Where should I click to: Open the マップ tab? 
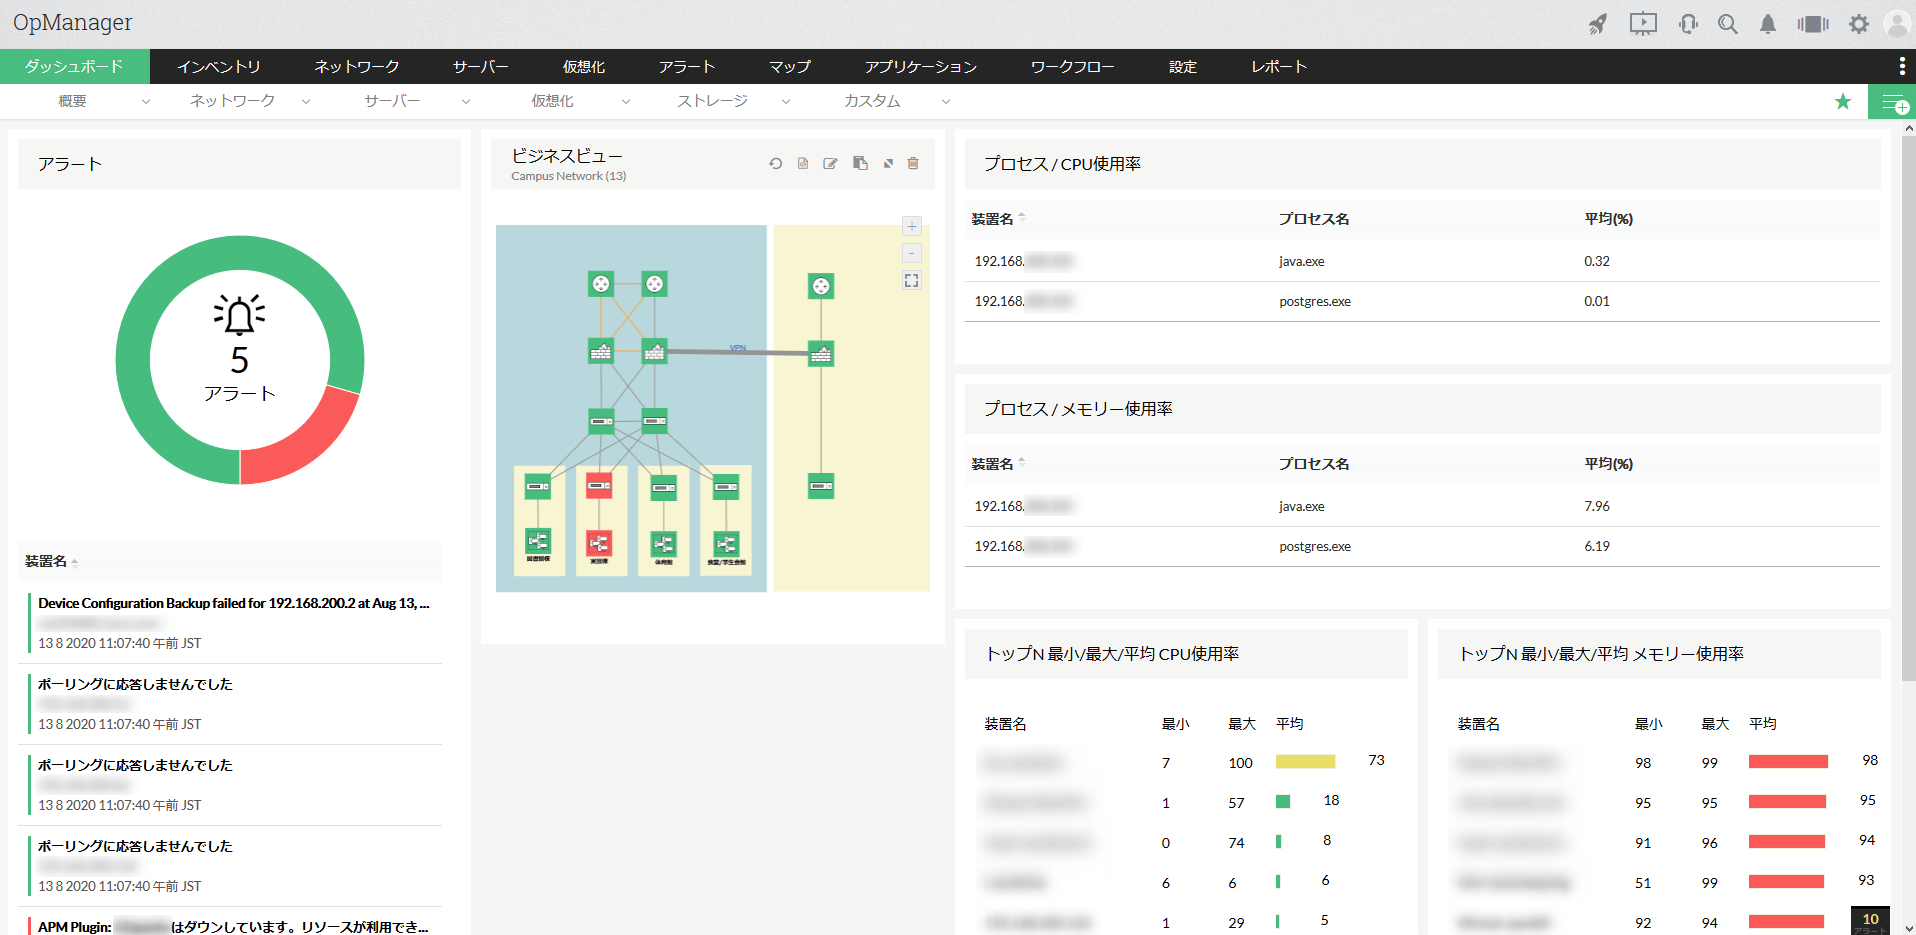coord(790,66)
